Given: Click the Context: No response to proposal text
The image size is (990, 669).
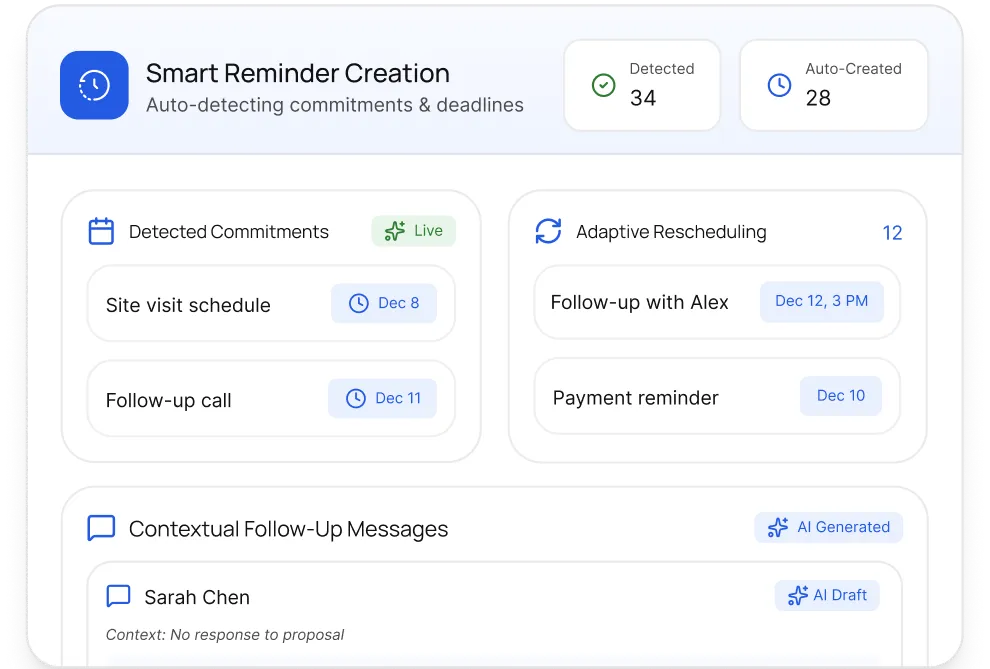Looking at the screenshot, I should [225, 634].
